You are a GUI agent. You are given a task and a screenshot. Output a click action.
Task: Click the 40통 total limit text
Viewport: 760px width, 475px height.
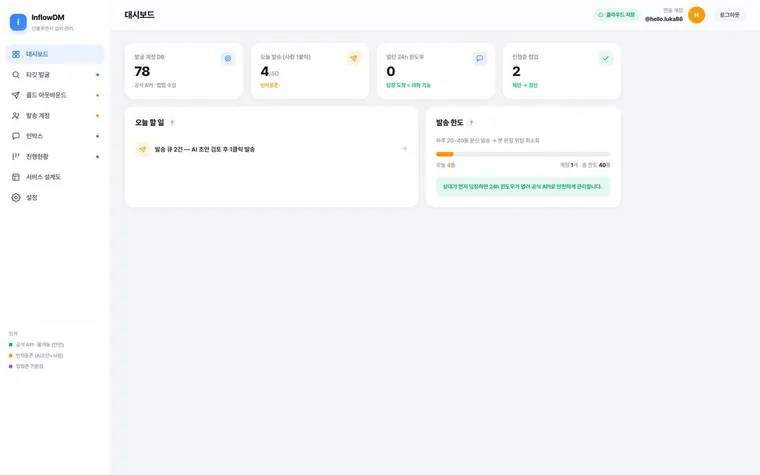click(x=604, y=165)
